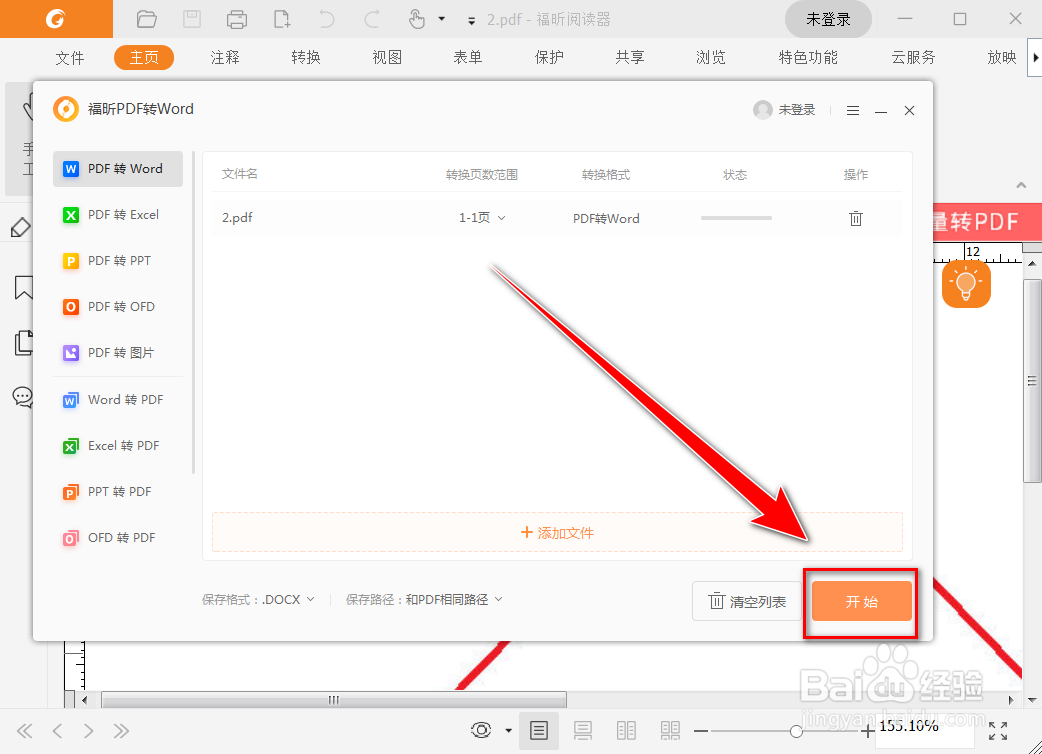The image size is (1042, 754).
Task: Switch to the 主页 tab
Action: 144,58
